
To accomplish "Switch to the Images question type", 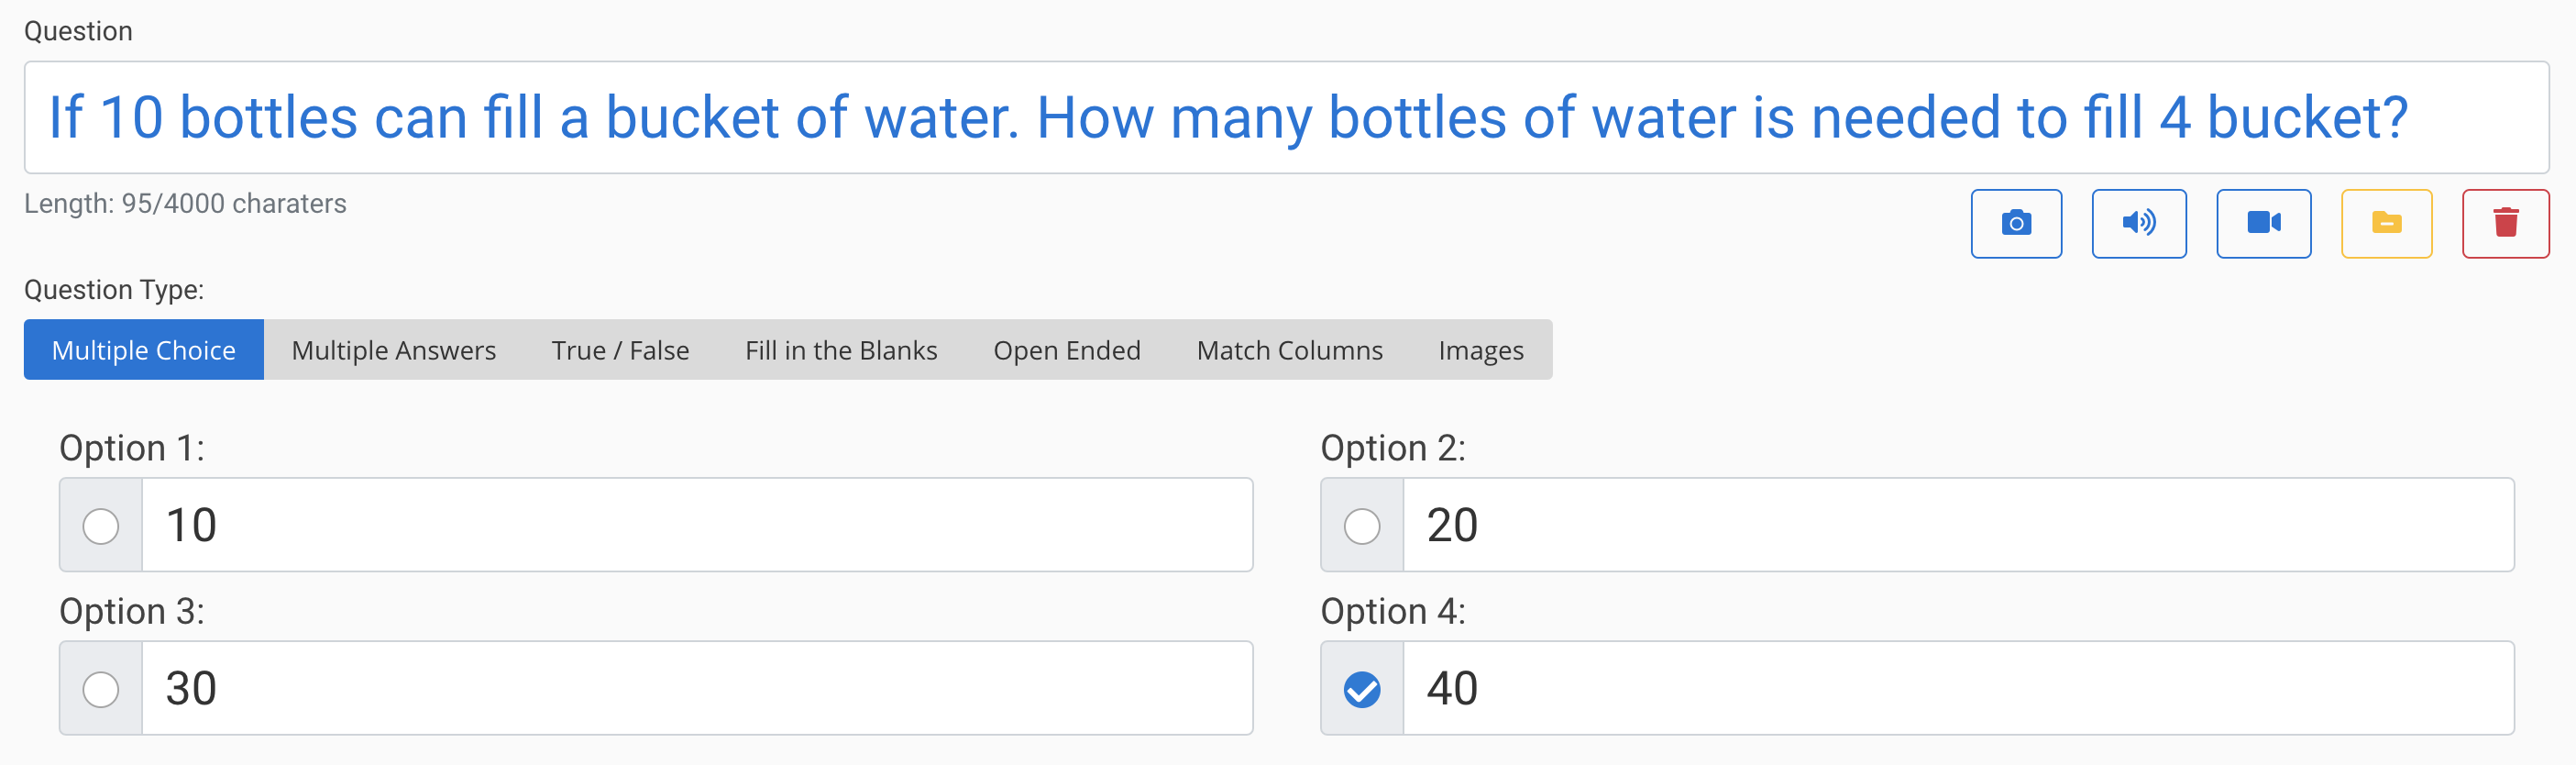I will click(x=1481, y=349).
